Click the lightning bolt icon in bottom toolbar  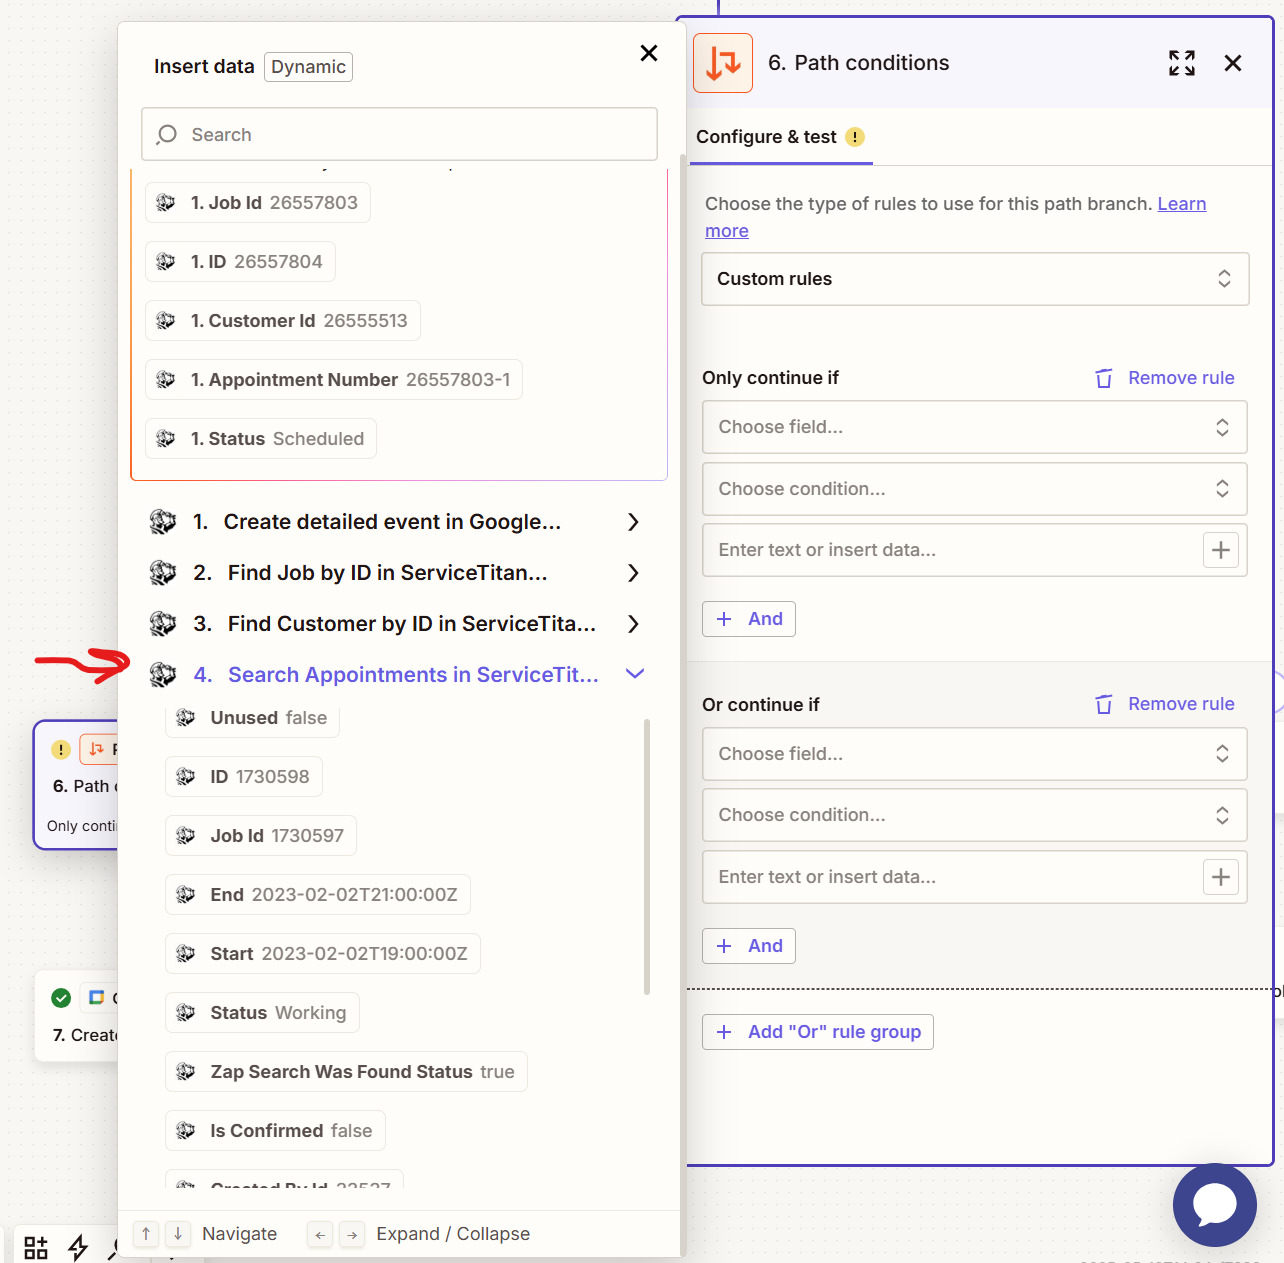tap(78, 1247)
